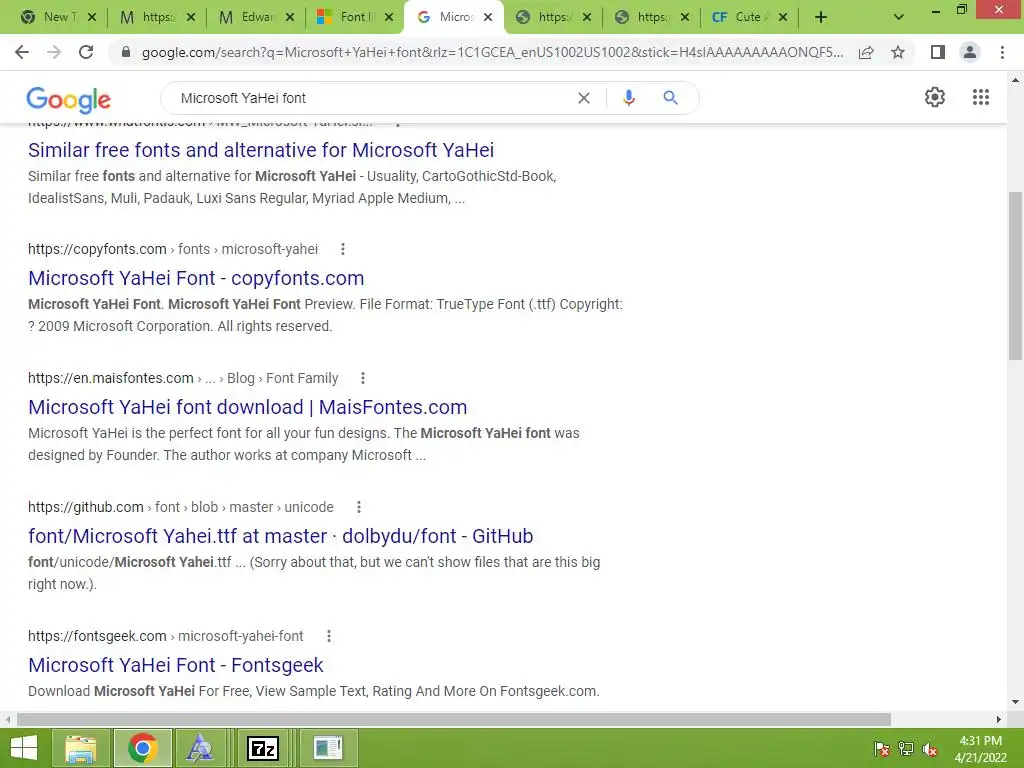Open Windows Start menu
The width and height of the screenshot is (1024, 768).
coord(24,748)
